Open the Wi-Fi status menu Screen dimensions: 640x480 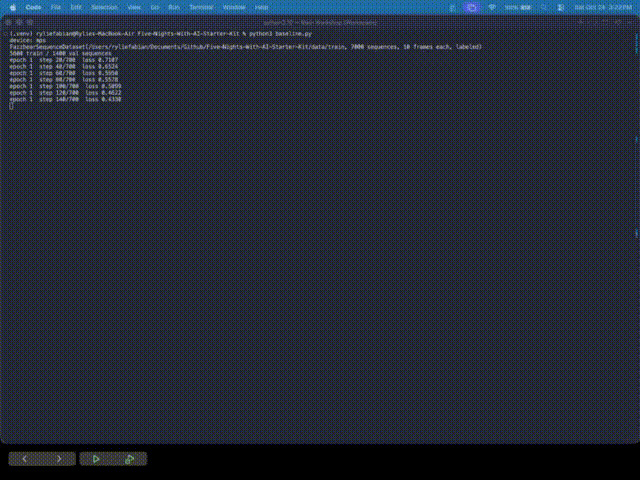(492, 7)
